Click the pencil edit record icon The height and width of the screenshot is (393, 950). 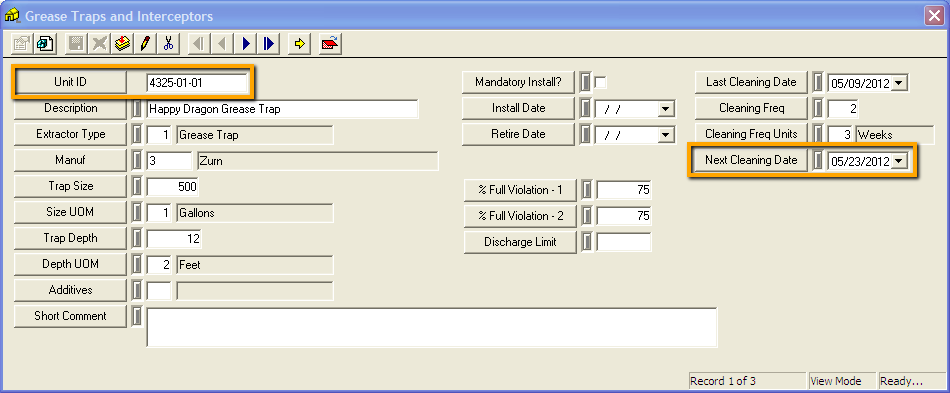tap(145, 44)
